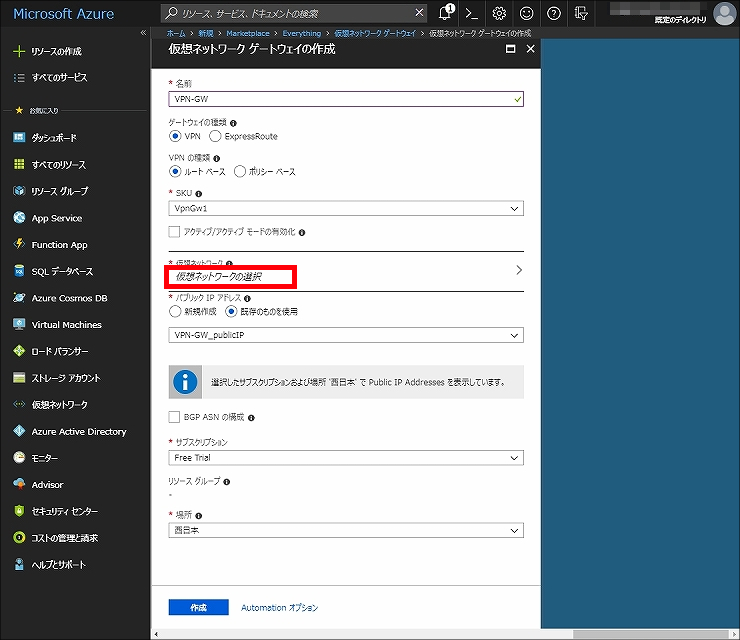Show info tooltip for ゲートウェイの種類

point(233,123)
